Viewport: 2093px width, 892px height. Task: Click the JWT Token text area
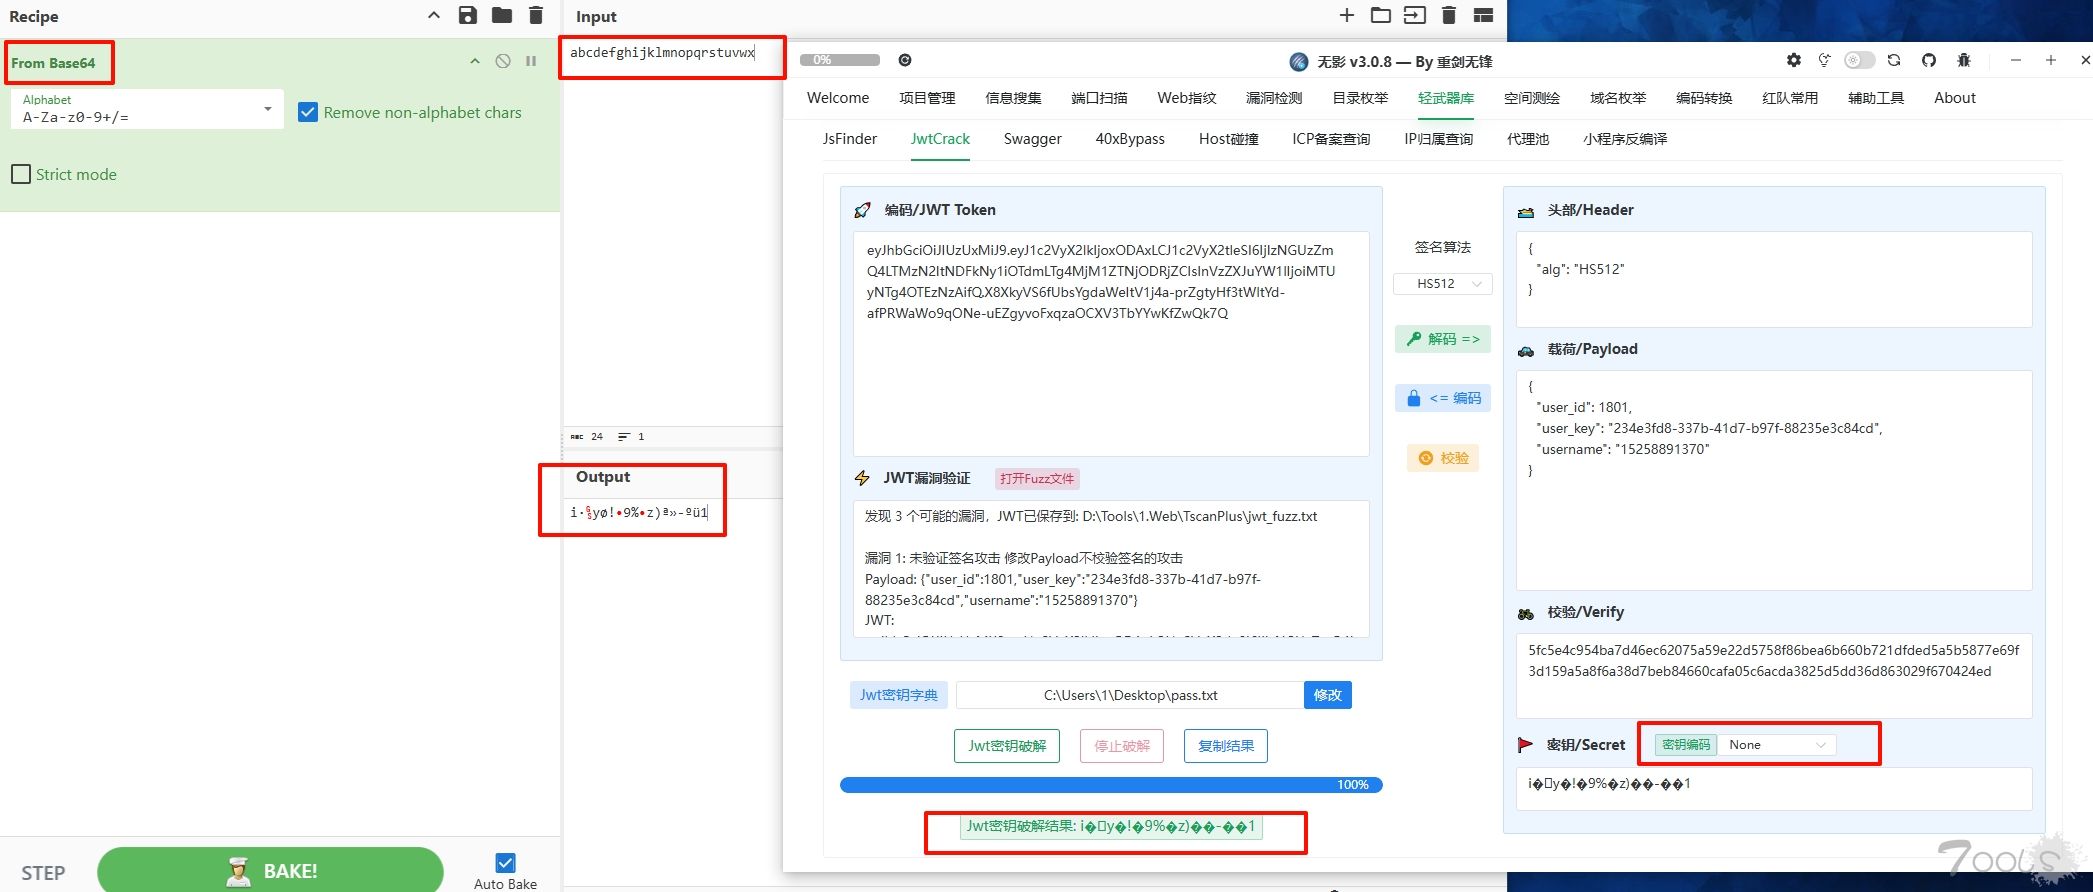1111,344
